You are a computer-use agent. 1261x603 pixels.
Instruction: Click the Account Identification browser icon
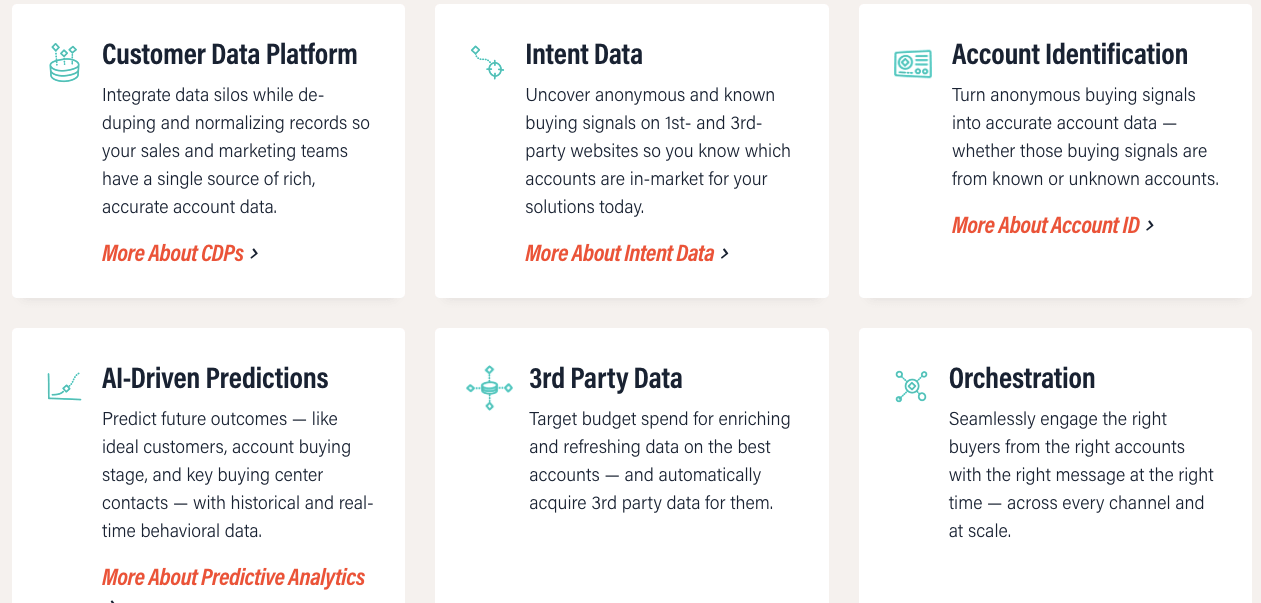click(912, 62)
